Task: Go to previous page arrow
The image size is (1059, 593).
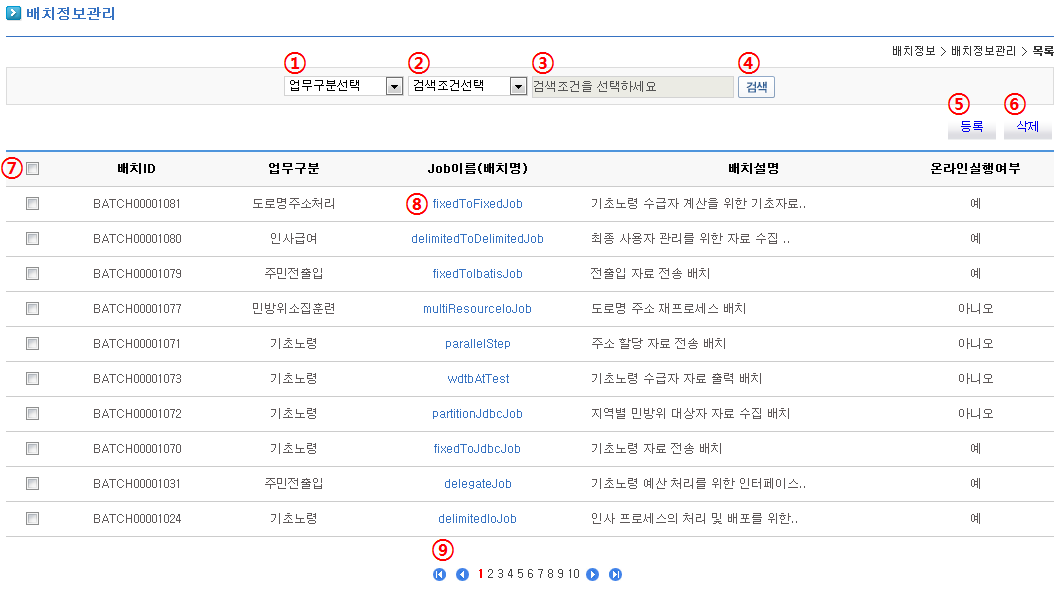Action: pyautogui.click(x=462, y=574)
